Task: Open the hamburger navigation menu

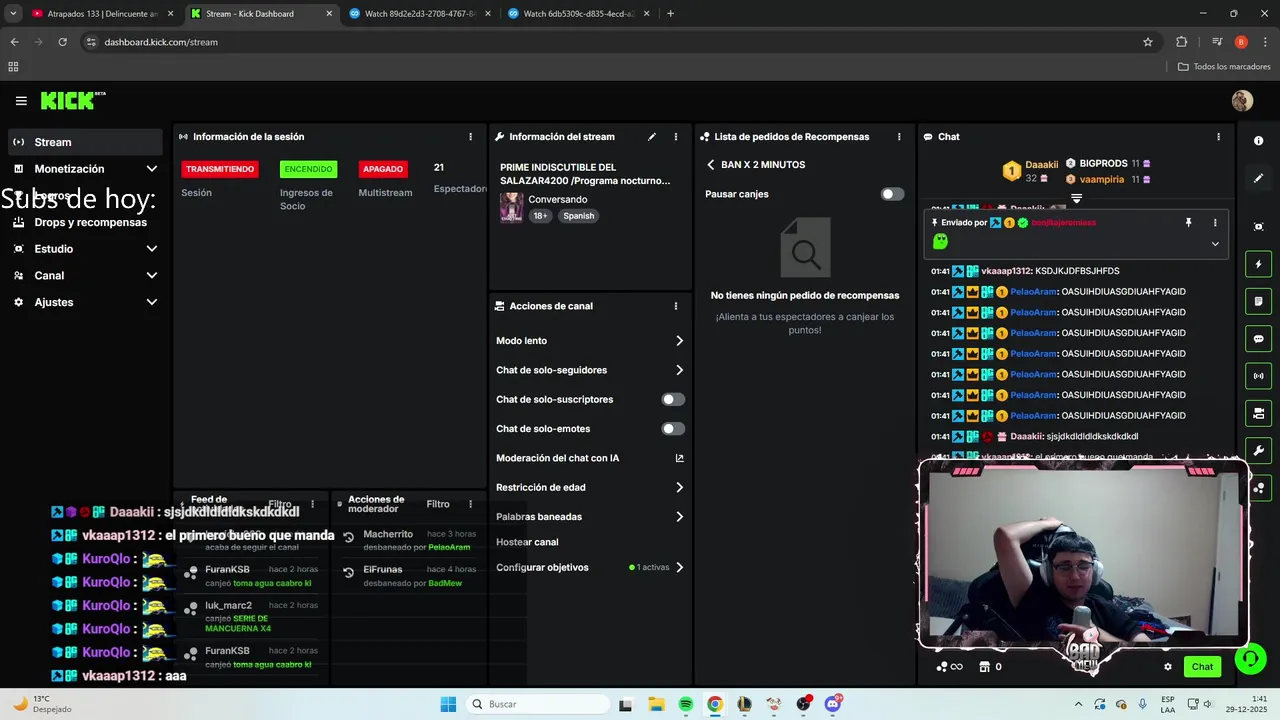Action: pos(21,101)
